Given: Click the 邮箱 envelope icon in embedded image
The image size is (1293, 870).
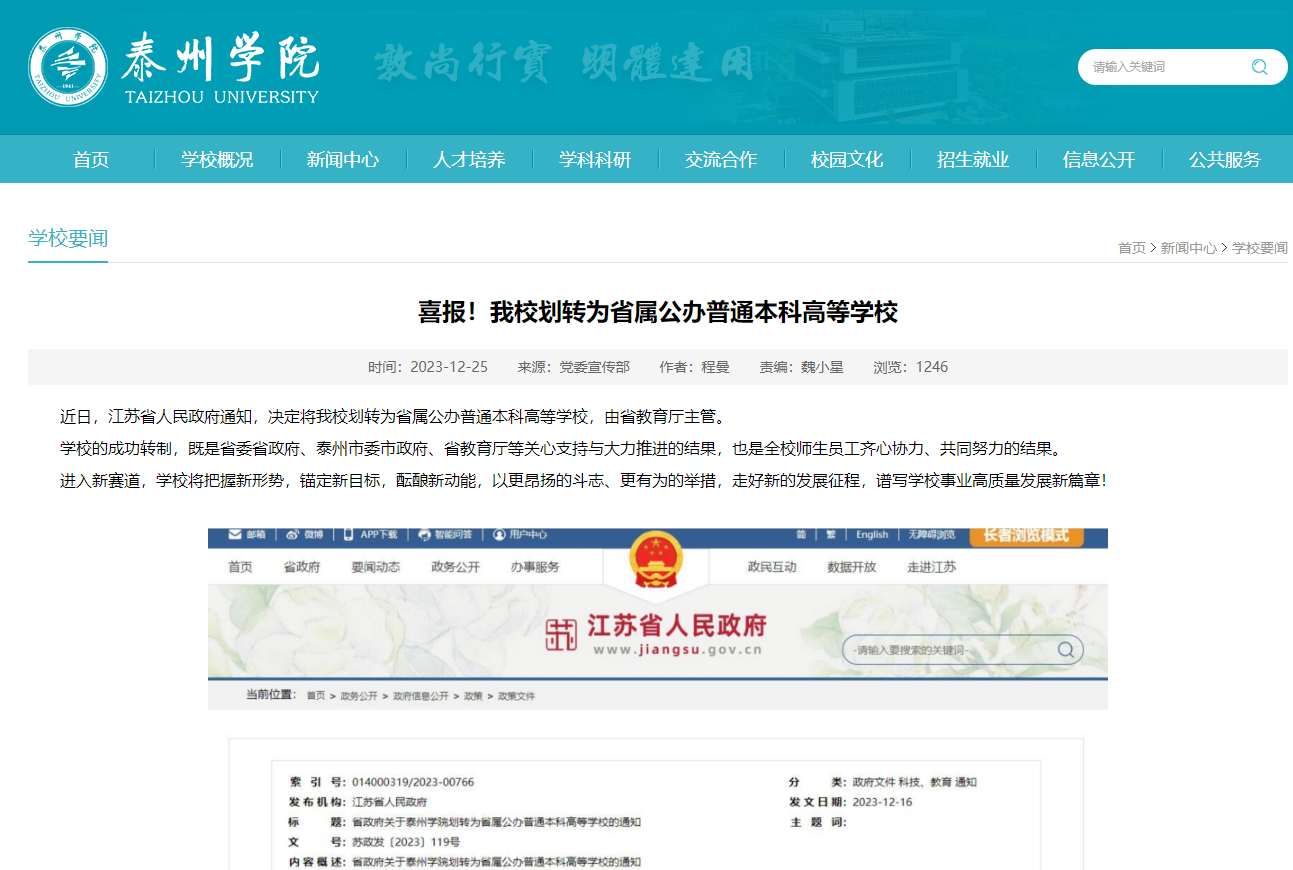Looking at the screenshot, I should tap(234, 535).
